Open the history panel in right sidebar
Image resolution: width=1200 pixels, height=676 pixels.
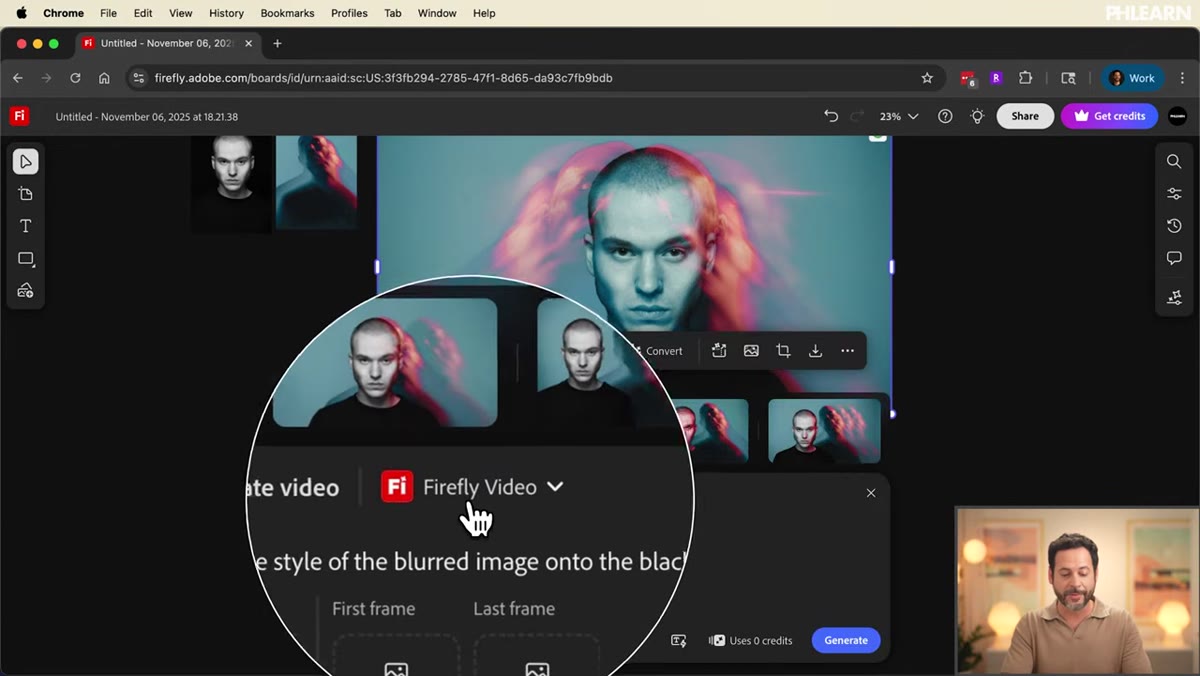(1174, 226)
